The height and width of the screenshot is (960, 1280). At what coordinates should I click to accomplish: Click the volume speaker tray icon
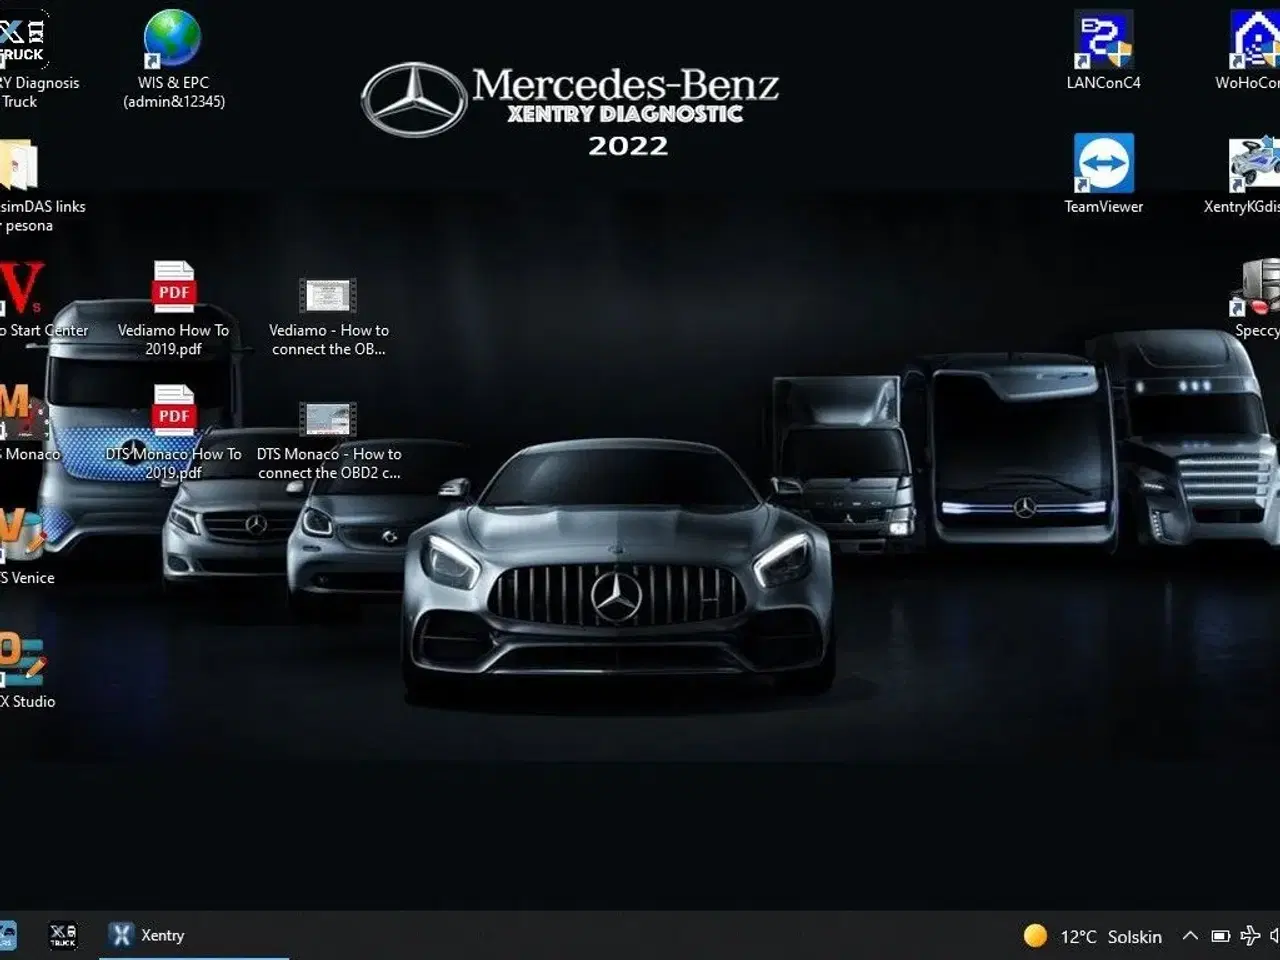click(x=1274, y=936)
